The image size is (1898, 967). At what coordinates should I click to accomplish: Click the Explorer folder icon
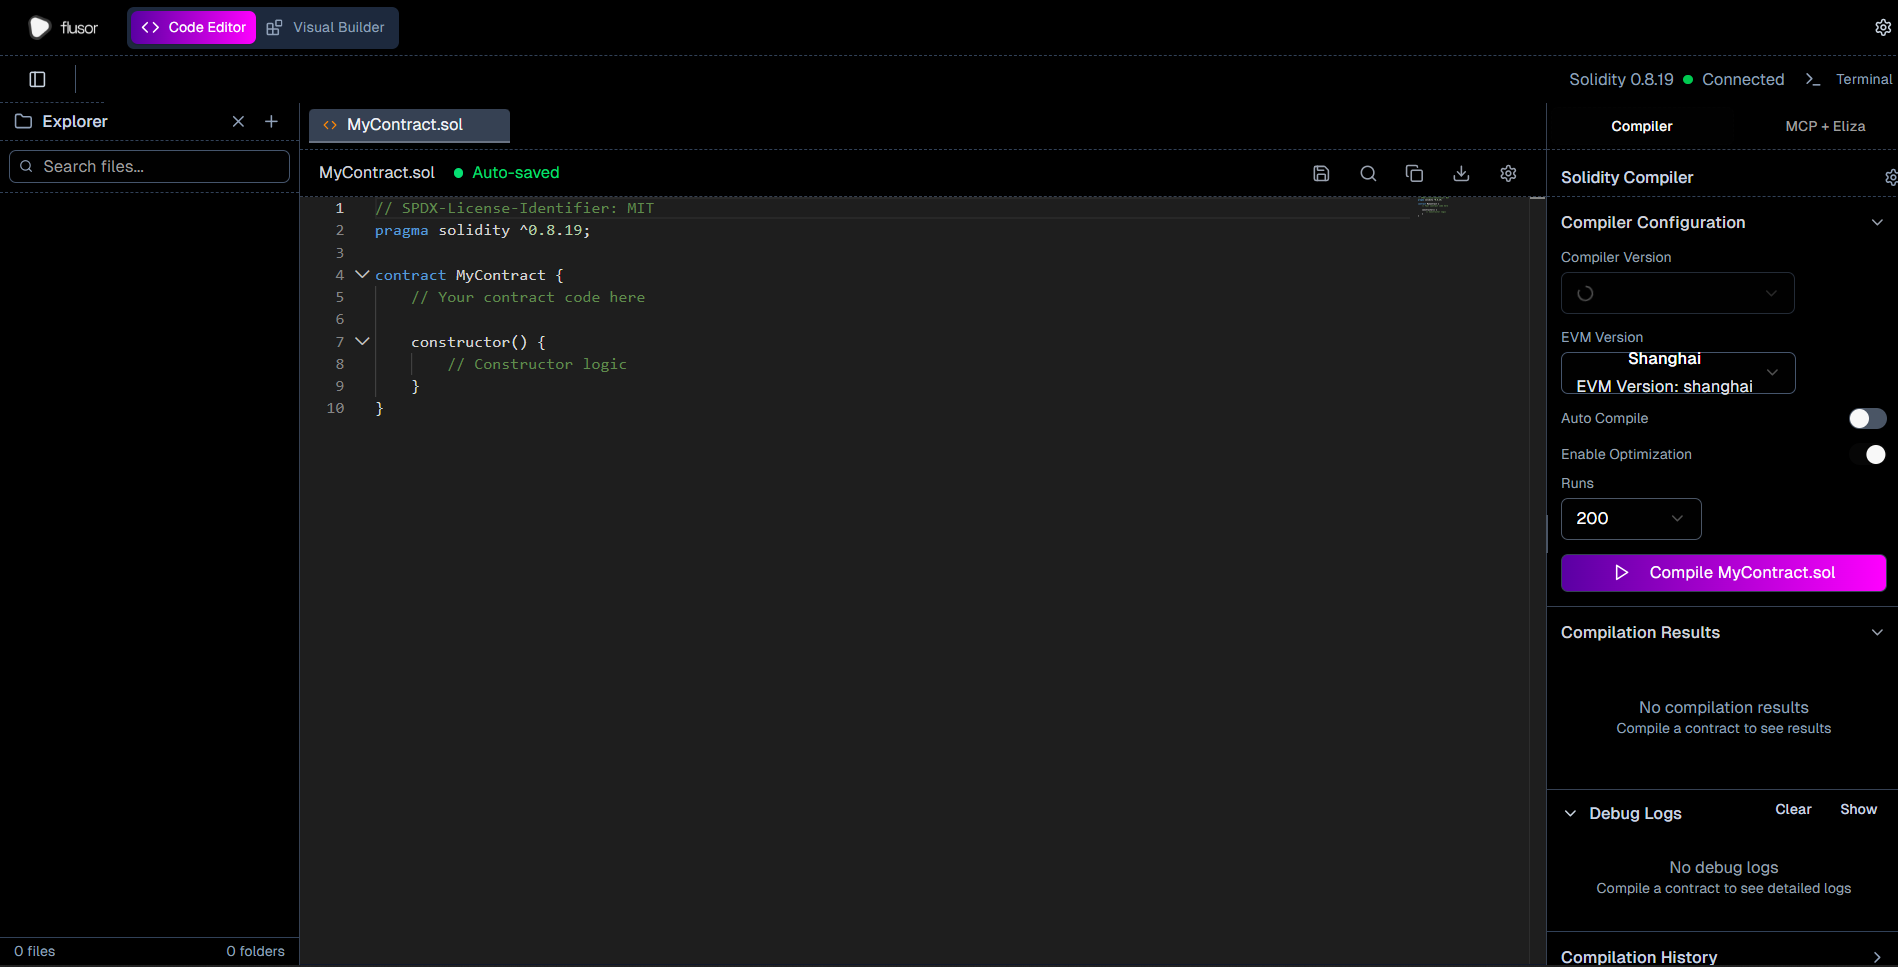tap(23, 121)
